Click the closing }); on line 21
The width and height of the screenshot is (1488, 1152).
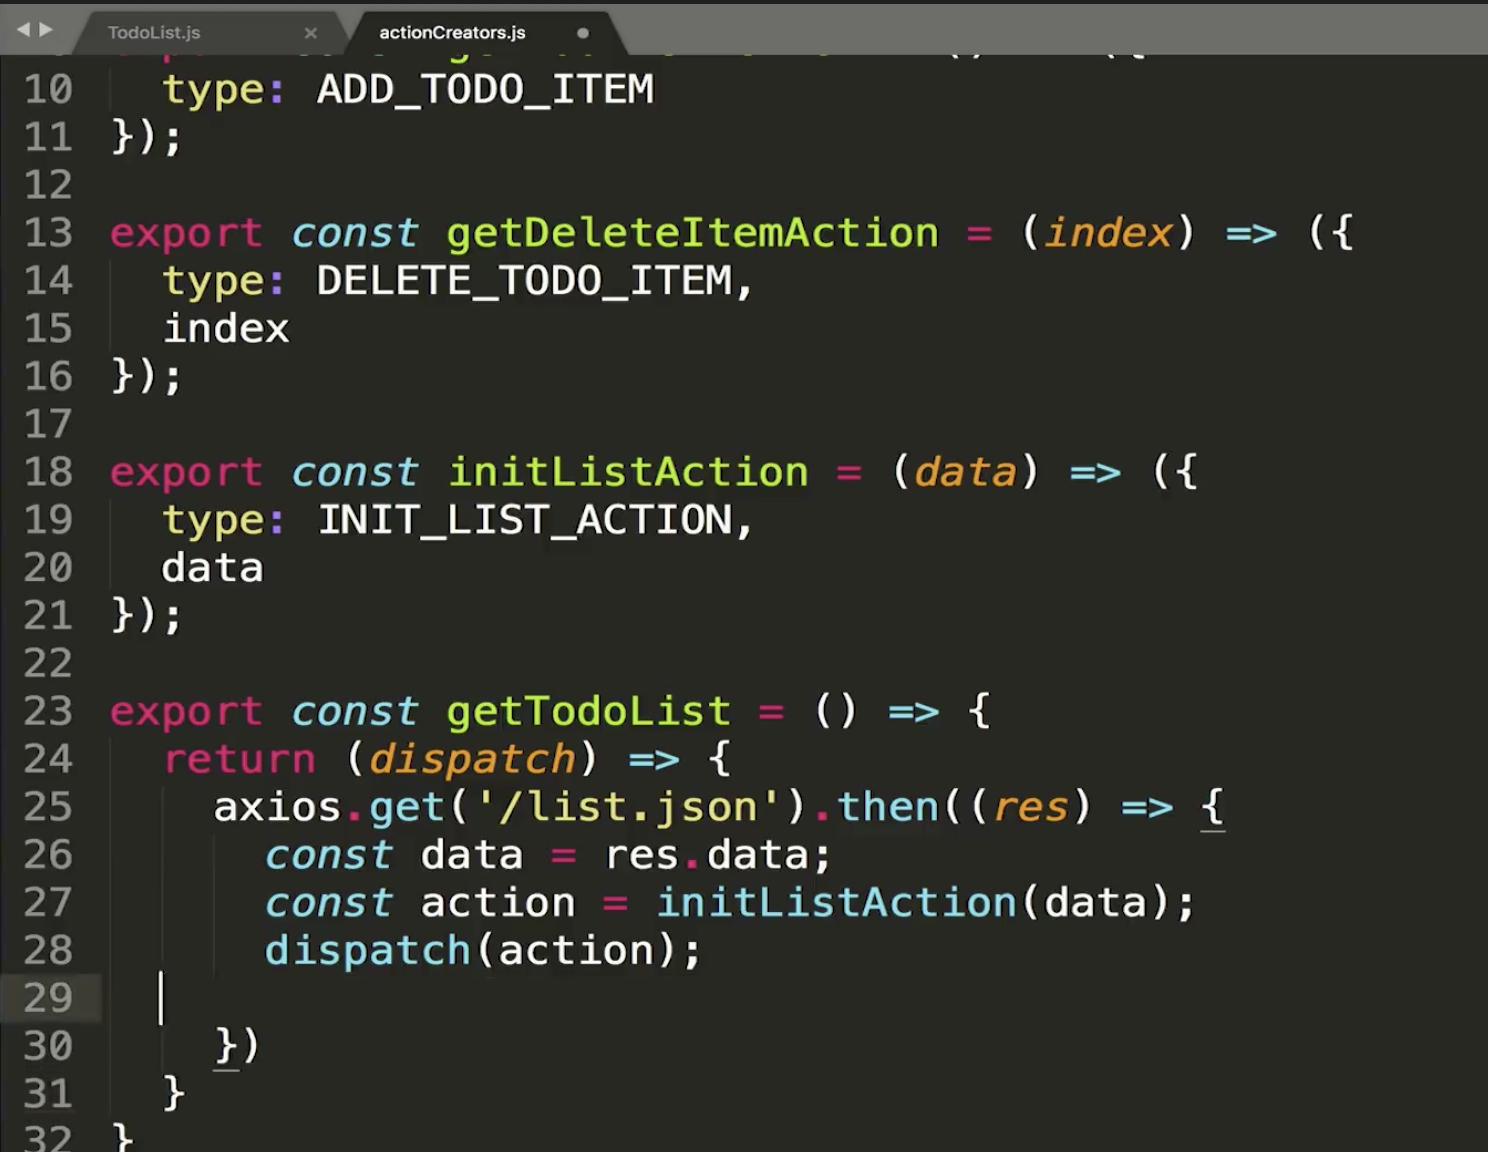click(x=147, y=616)
